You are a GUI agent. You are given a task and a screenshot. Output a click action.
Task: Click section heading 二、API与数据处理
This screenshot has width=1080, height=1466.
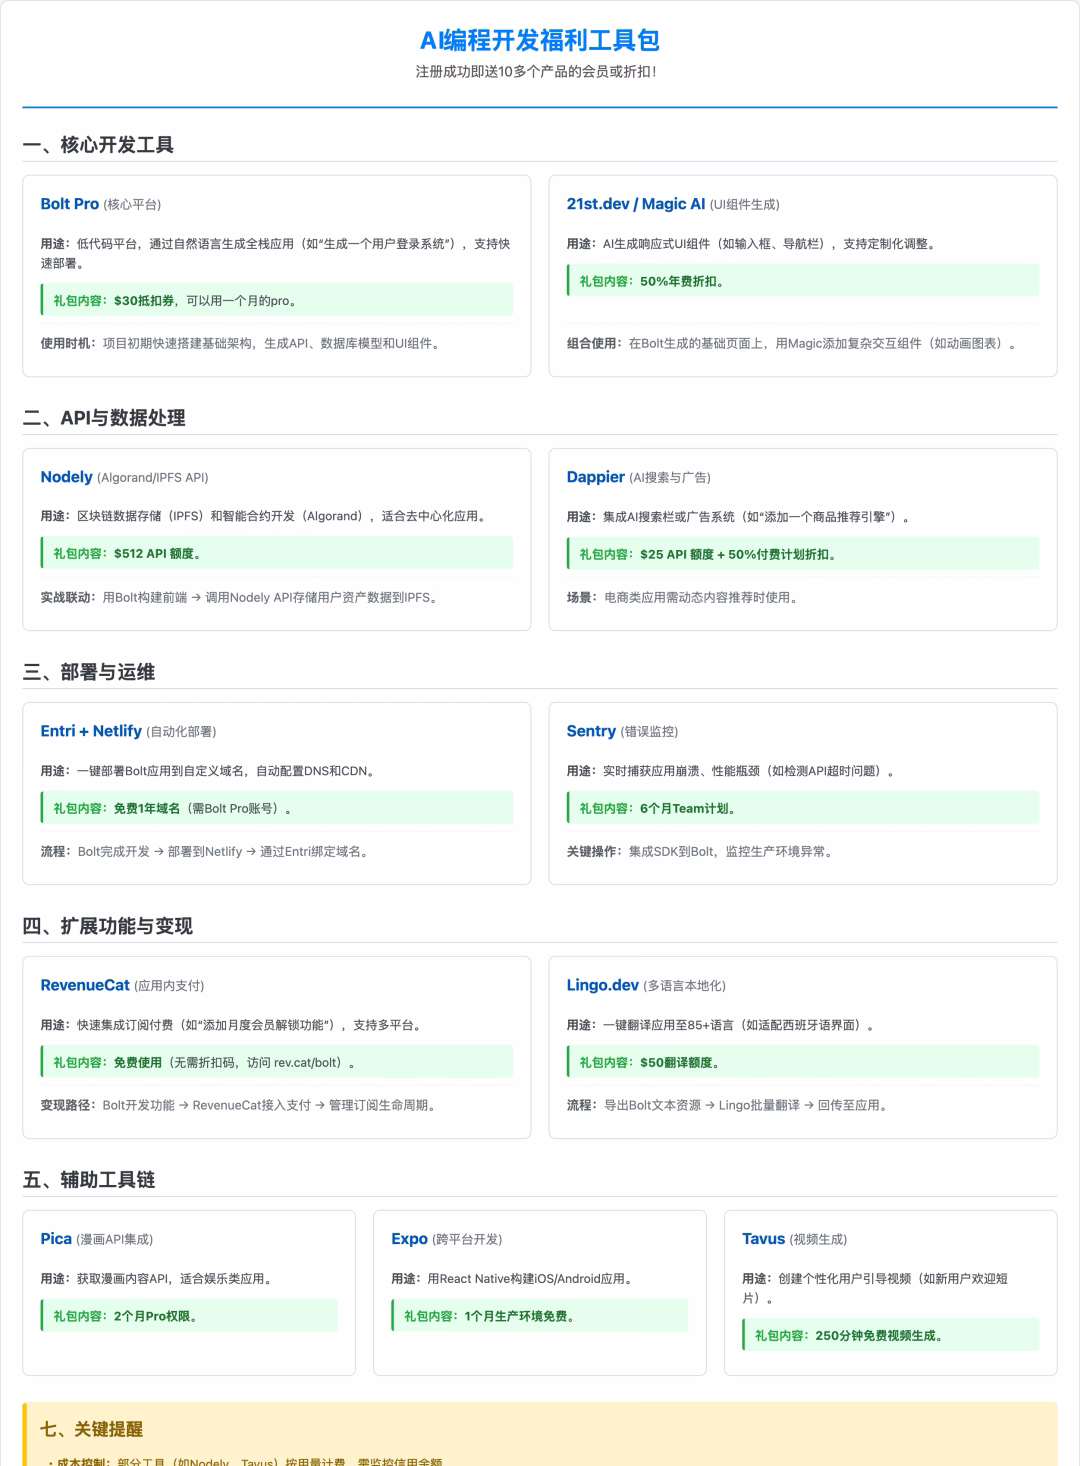coord(105,419)
